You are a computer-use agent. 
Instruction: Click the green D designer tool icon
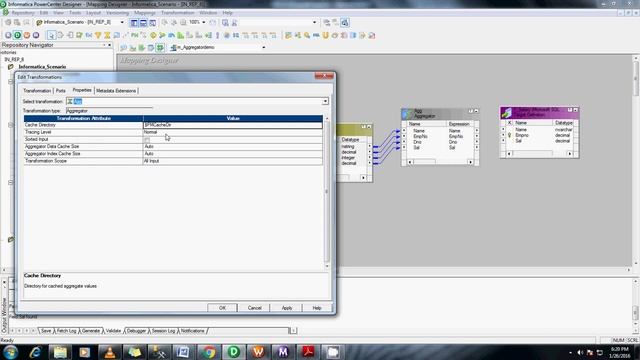click(x=18, y=35)
